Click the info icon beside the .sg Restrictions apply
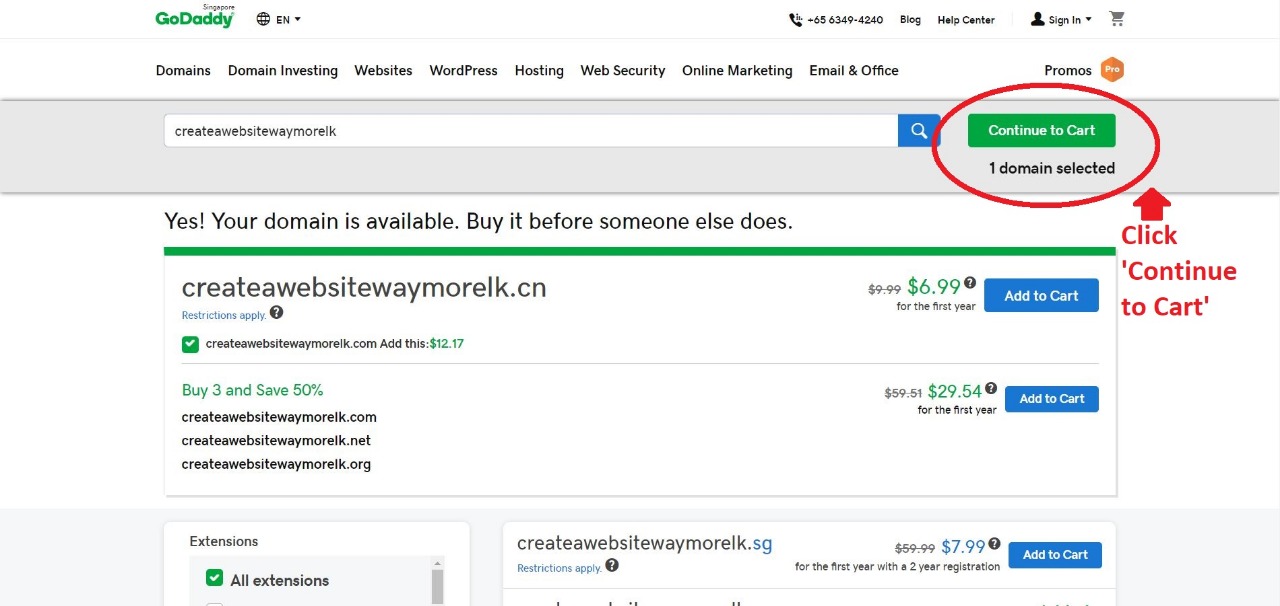1280x606 pixels. pyautogui.click(x=612, y=565)
